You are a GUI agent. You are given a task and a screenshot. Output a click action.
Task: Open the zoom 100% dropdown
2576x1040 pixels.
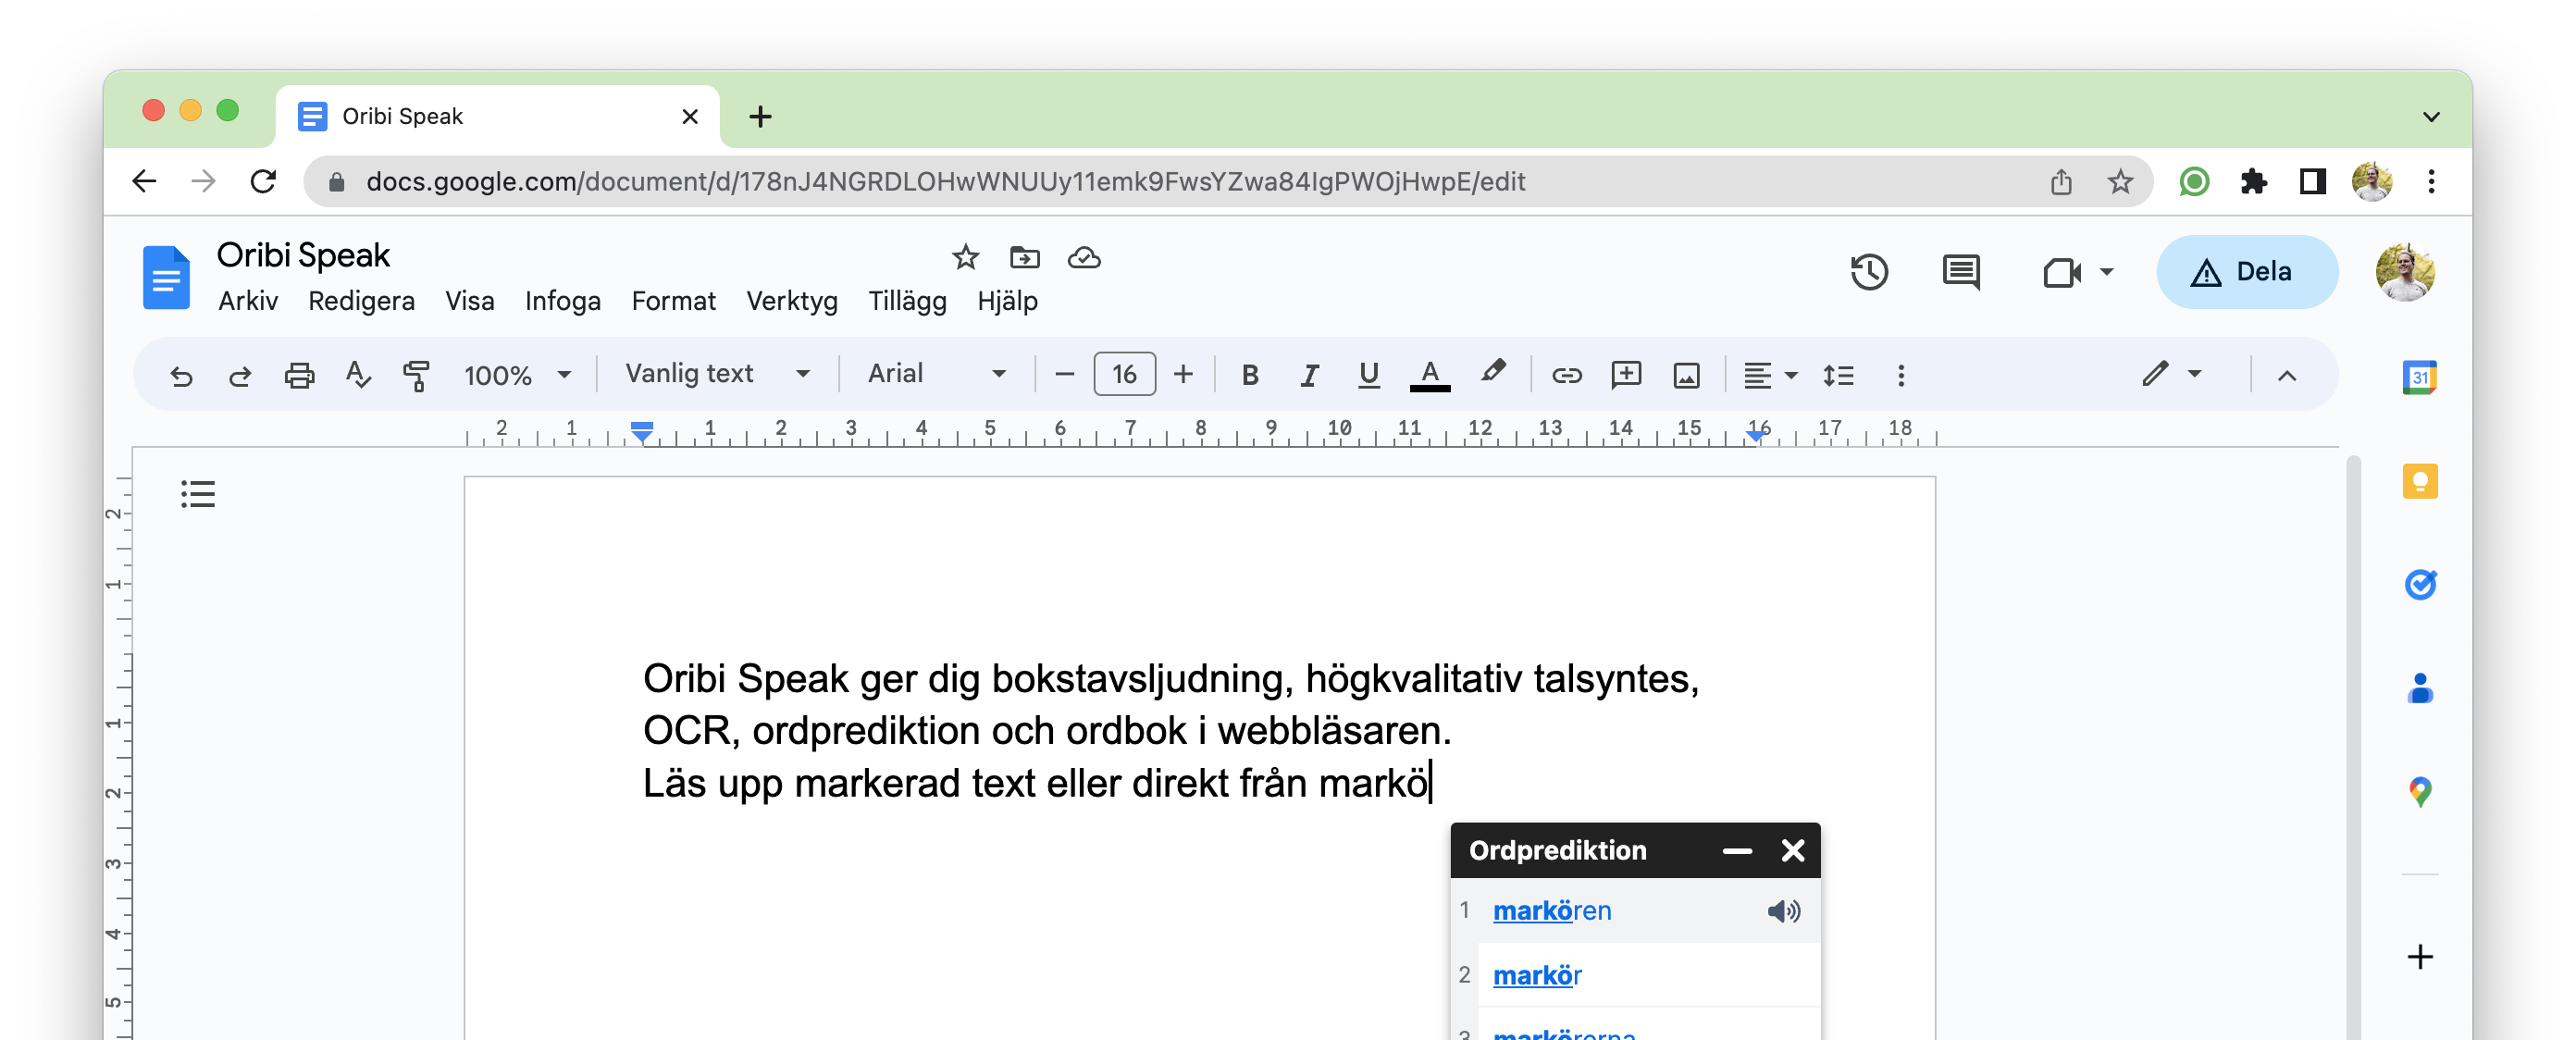[517, 376]
